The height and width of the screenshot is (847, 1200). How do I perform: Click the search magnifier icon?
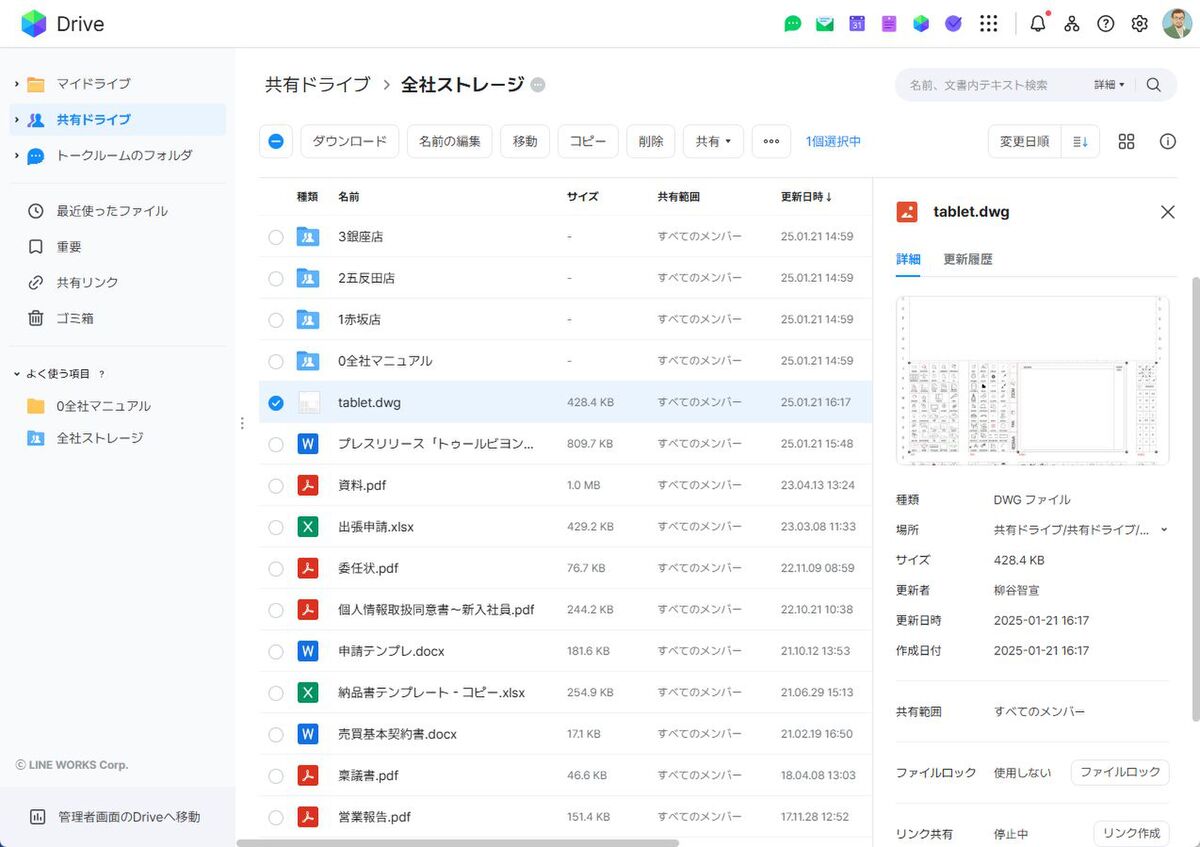(1154, 85)
